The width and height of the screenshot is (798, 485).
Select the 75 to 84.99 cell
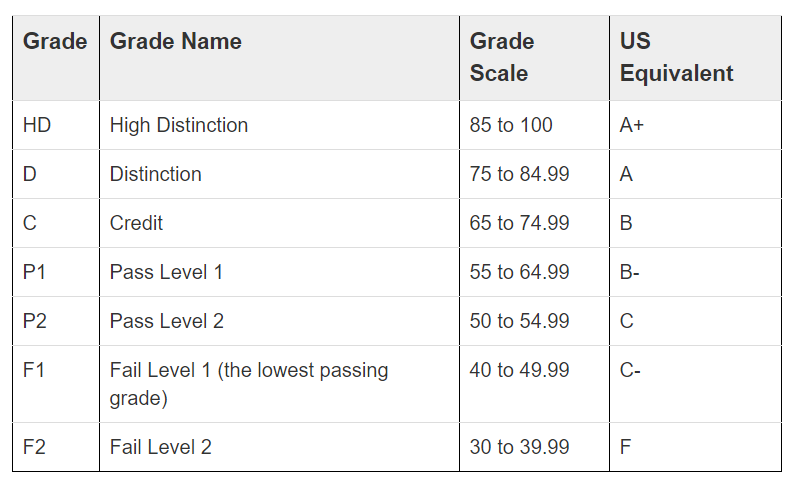pyautogui.click(x=519, y=174)
